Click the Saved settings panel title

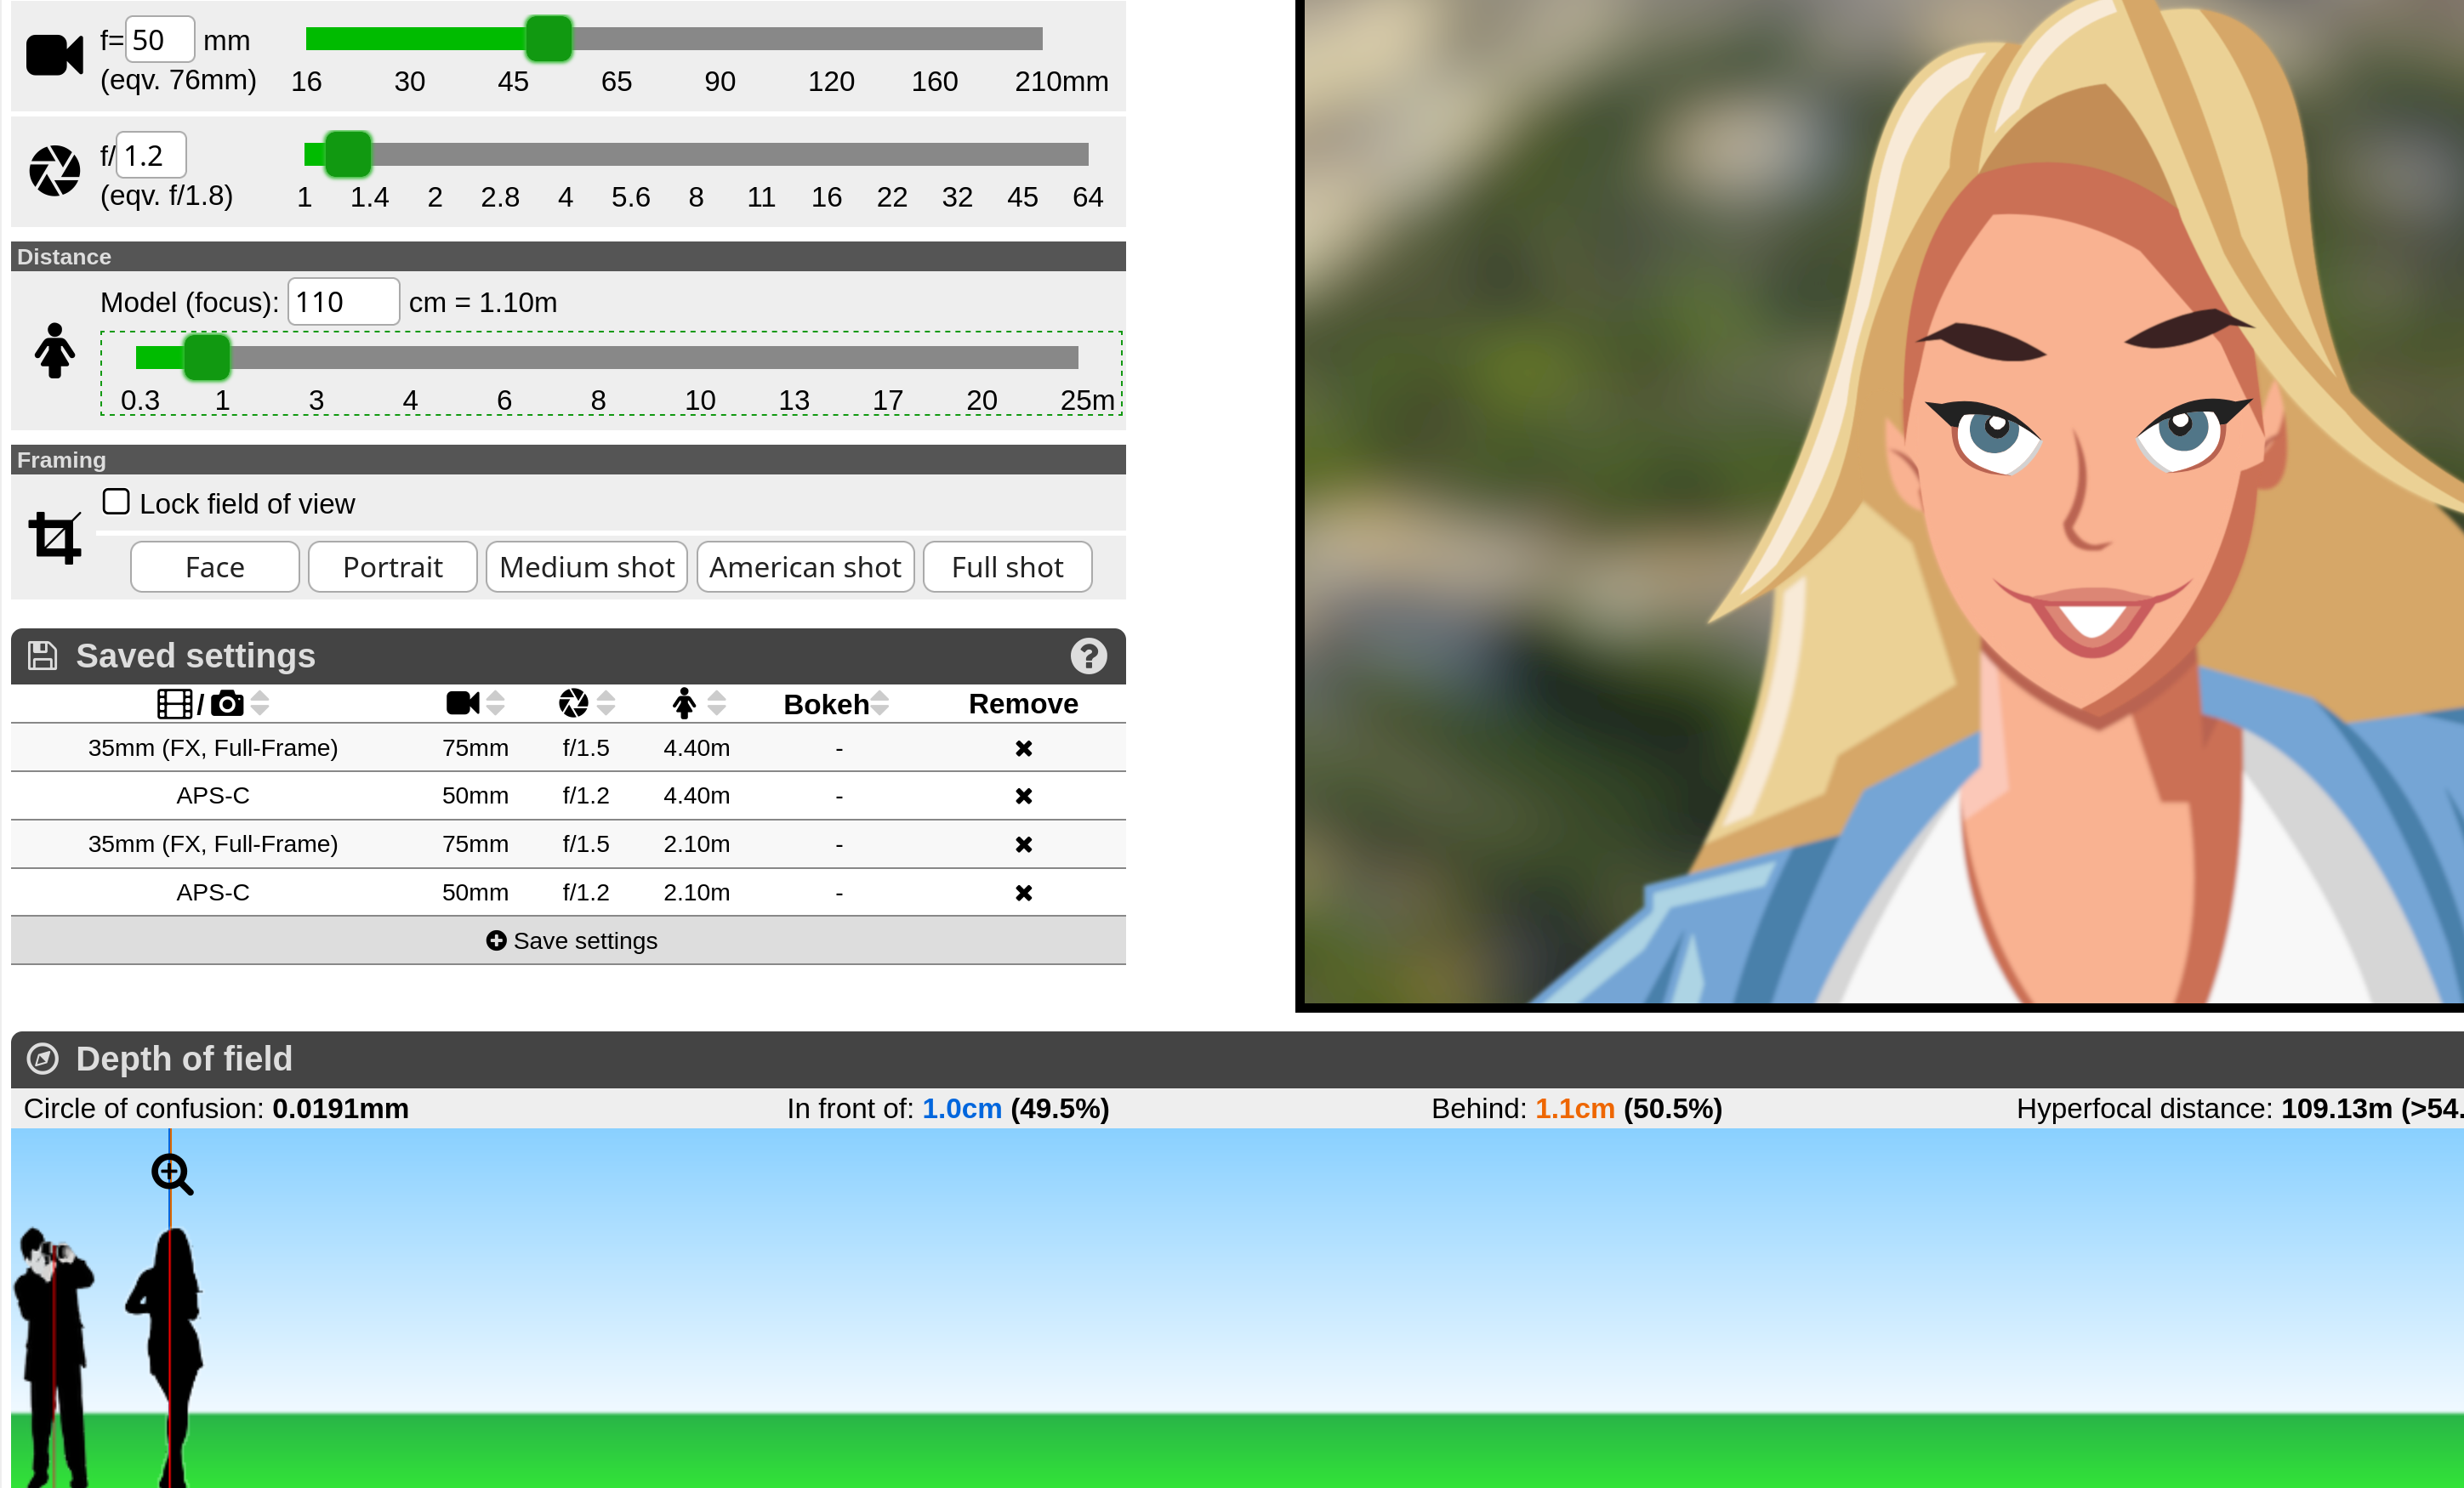[x=196, y=656]
